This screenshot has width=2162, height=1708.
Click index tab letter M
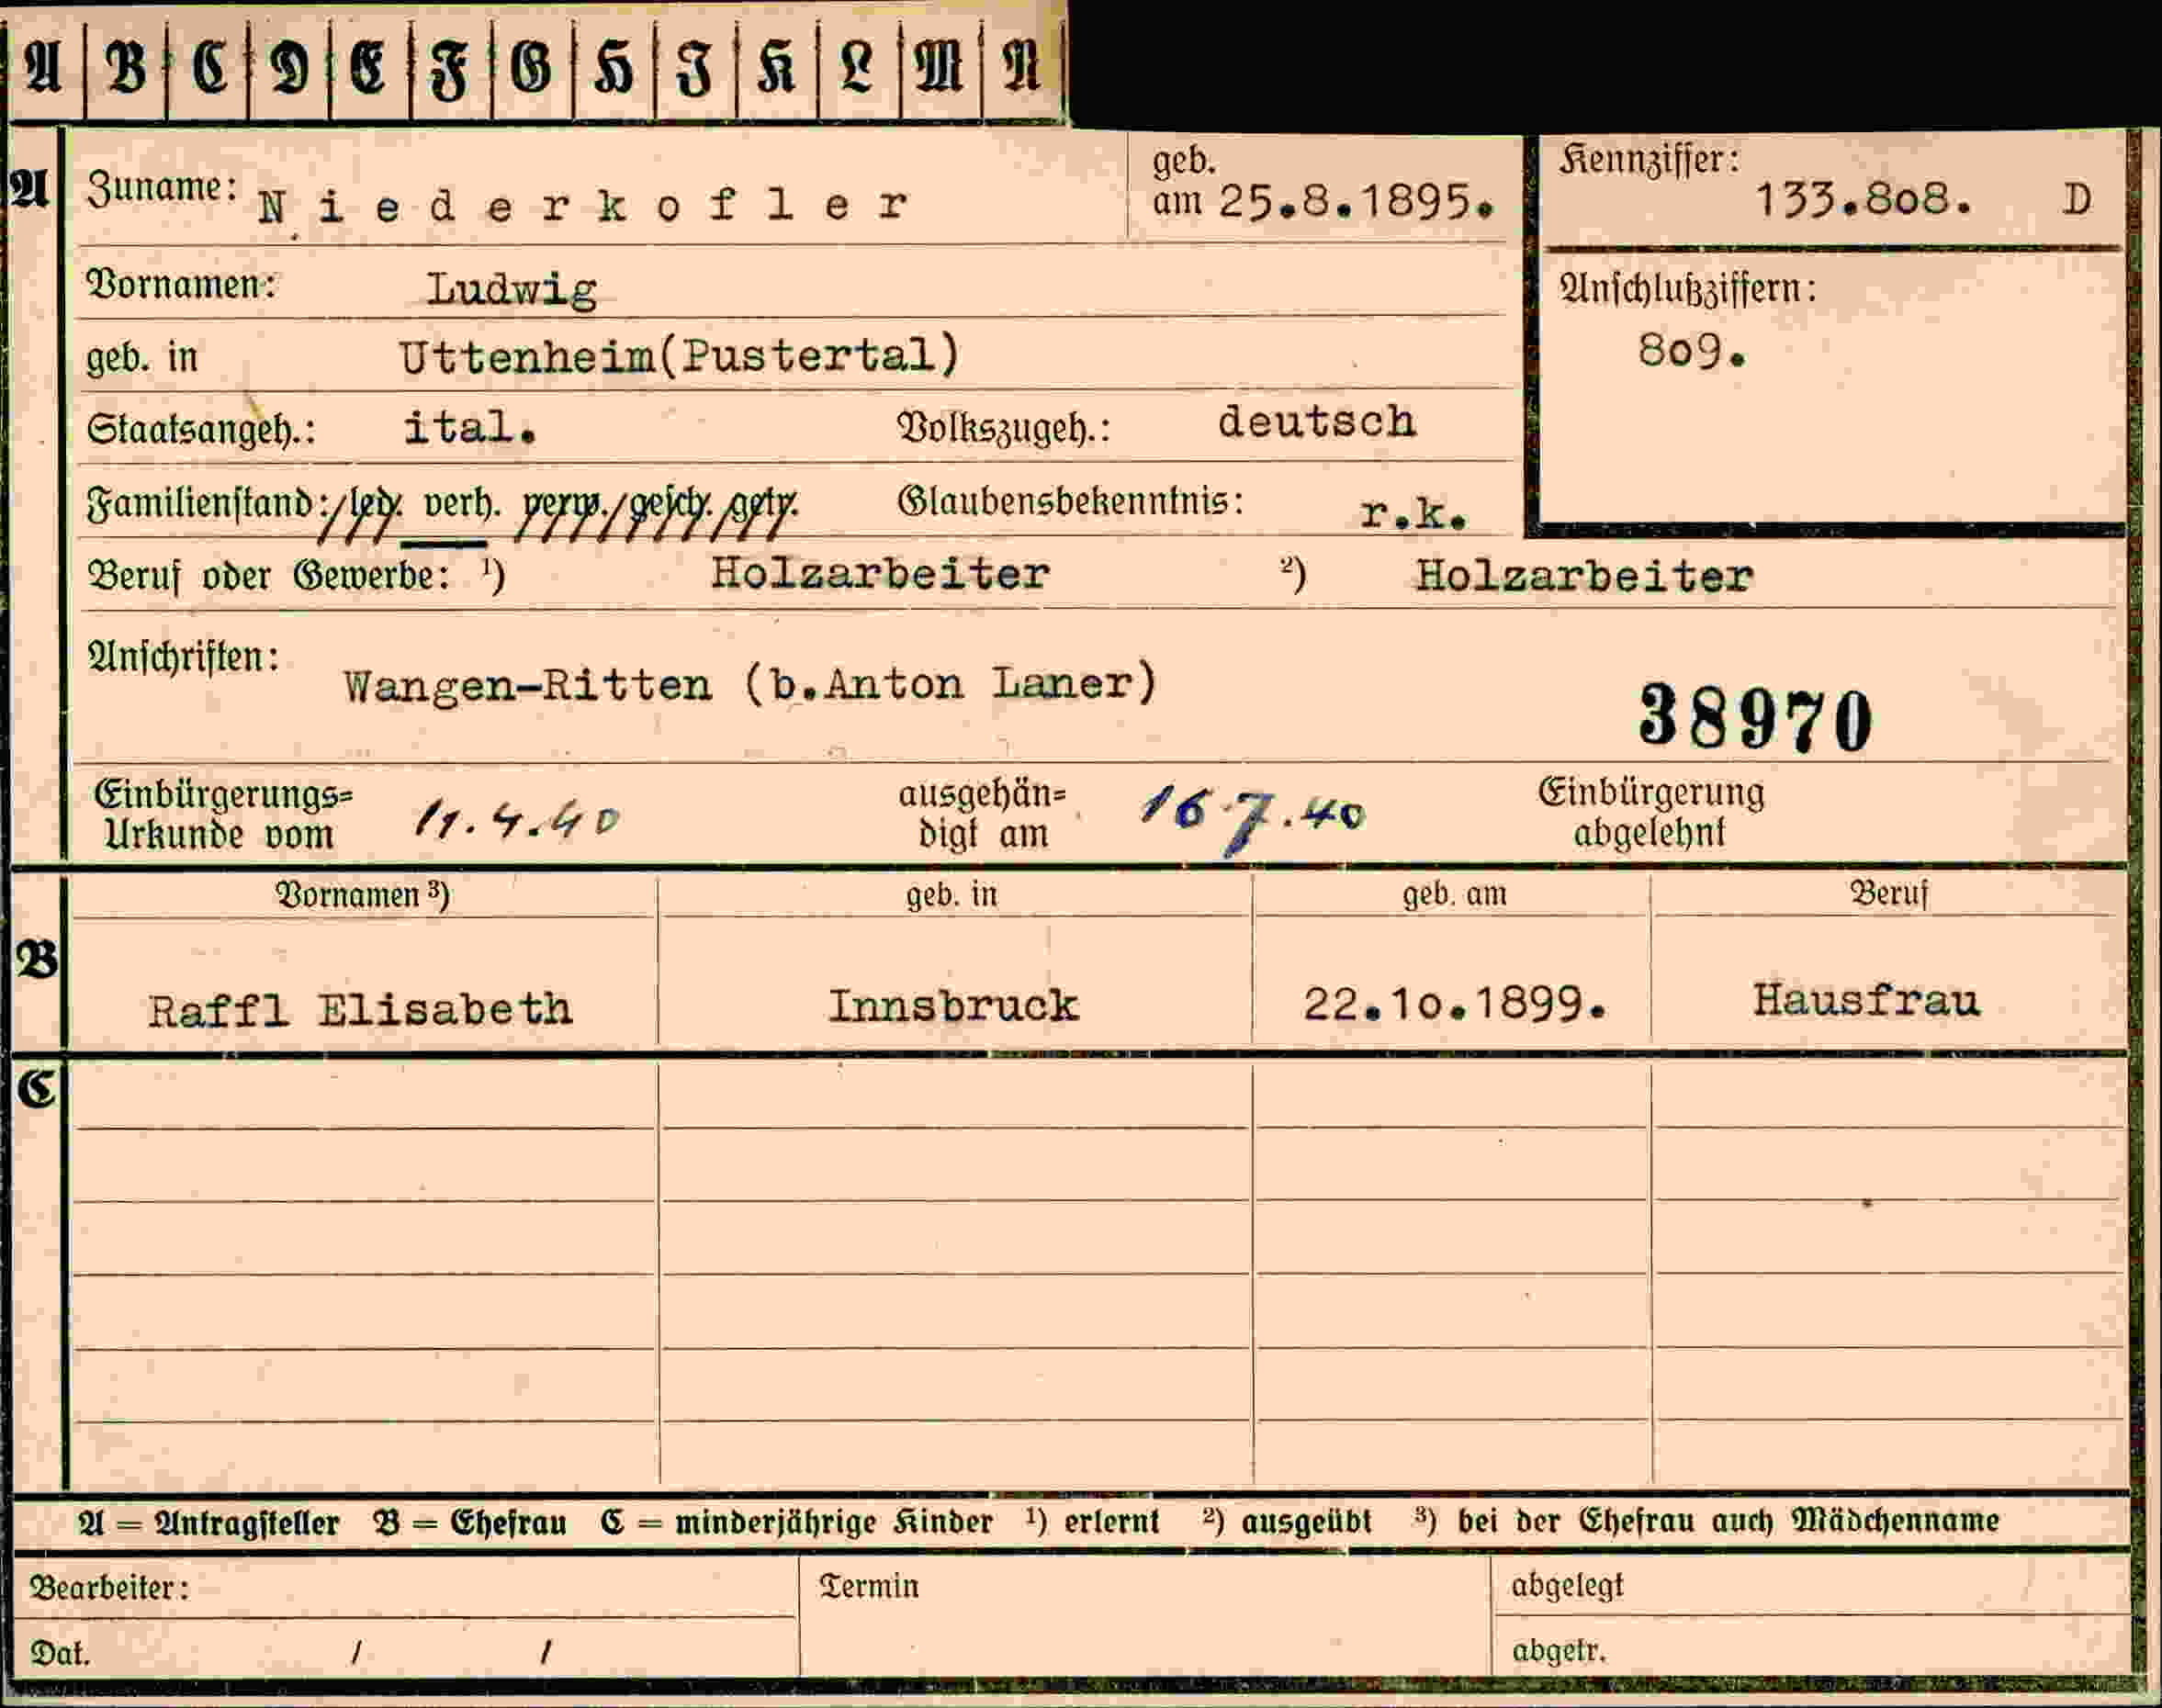pyautogui.click(x=939, y=68)
